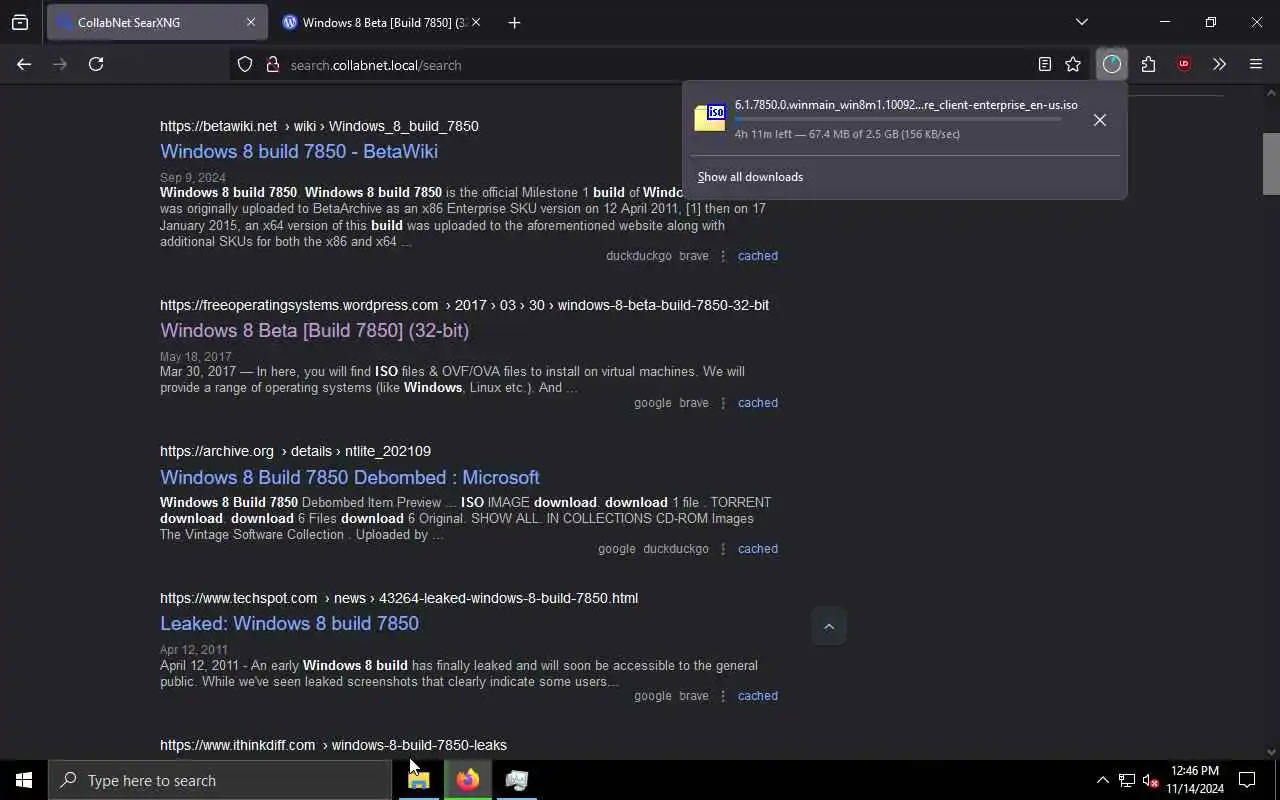Click the ithinkdiff.com result URL

pyautogui.click(x=333, y=745)
